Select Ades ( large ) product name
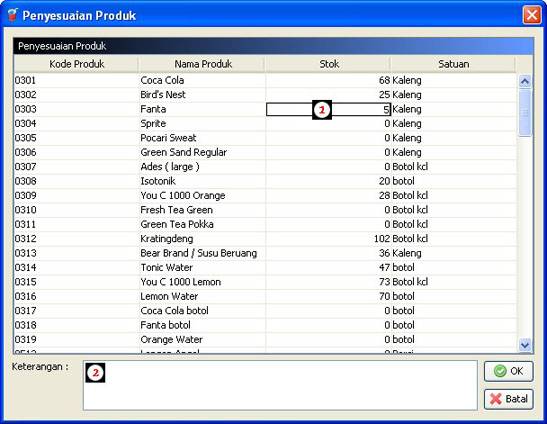 [170, 167]
